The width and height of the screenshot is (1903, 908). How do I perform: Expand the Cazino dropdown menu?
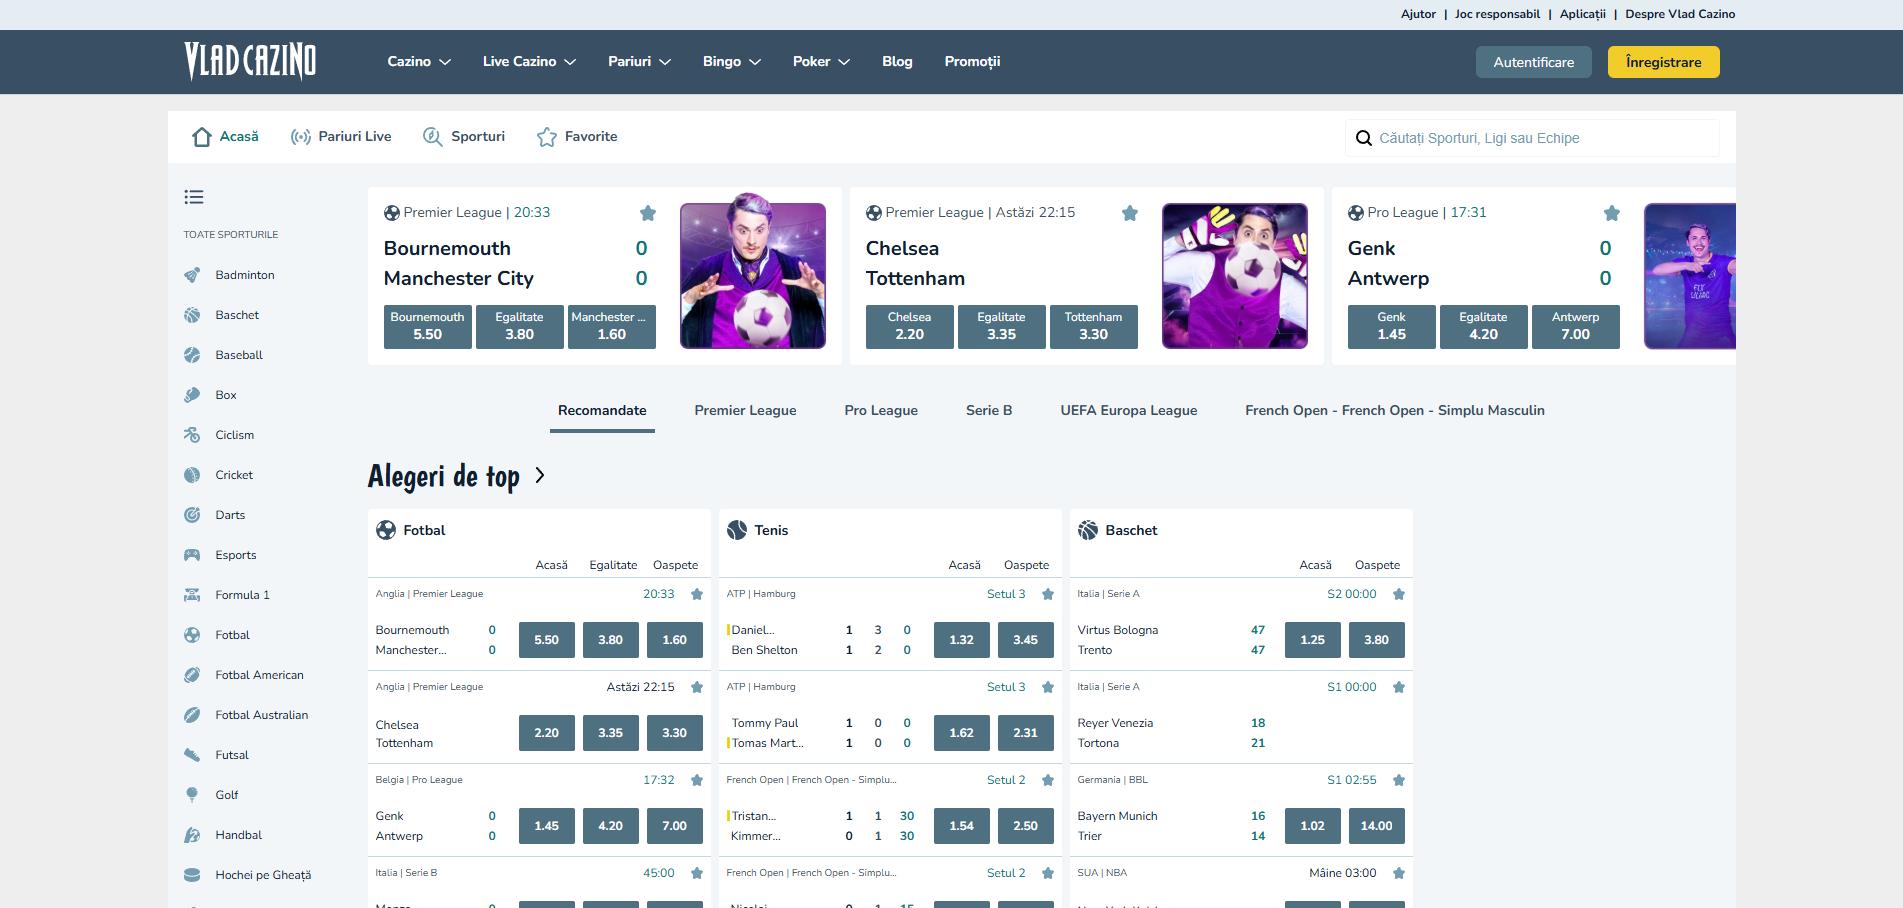(x=419, y=62)
